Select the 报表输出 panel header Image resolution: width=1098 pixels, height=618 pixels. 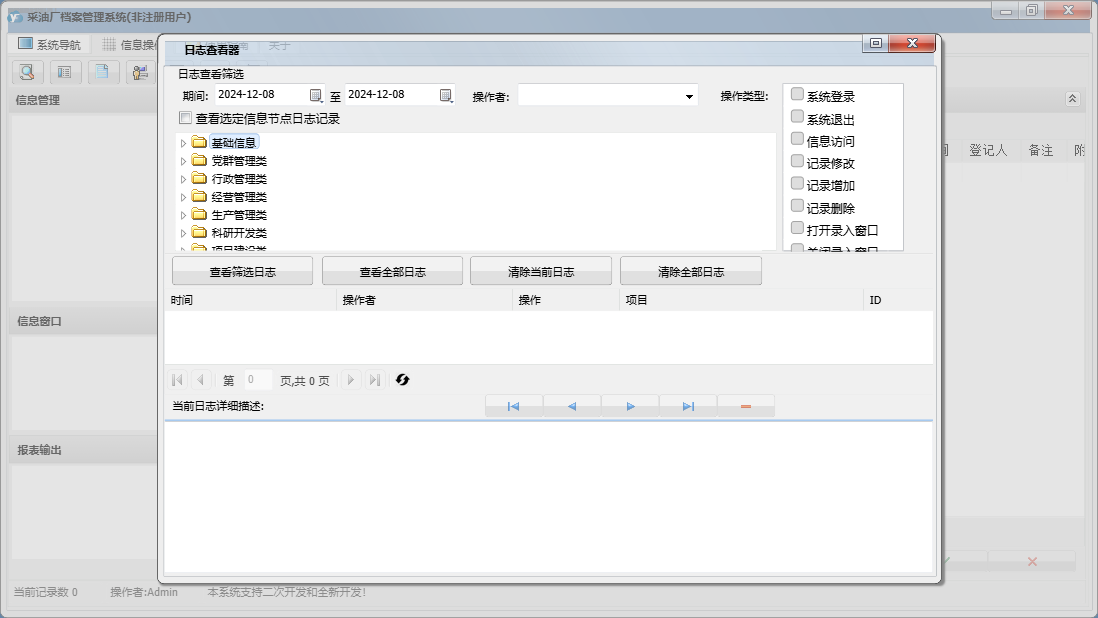tap(83, 450)
